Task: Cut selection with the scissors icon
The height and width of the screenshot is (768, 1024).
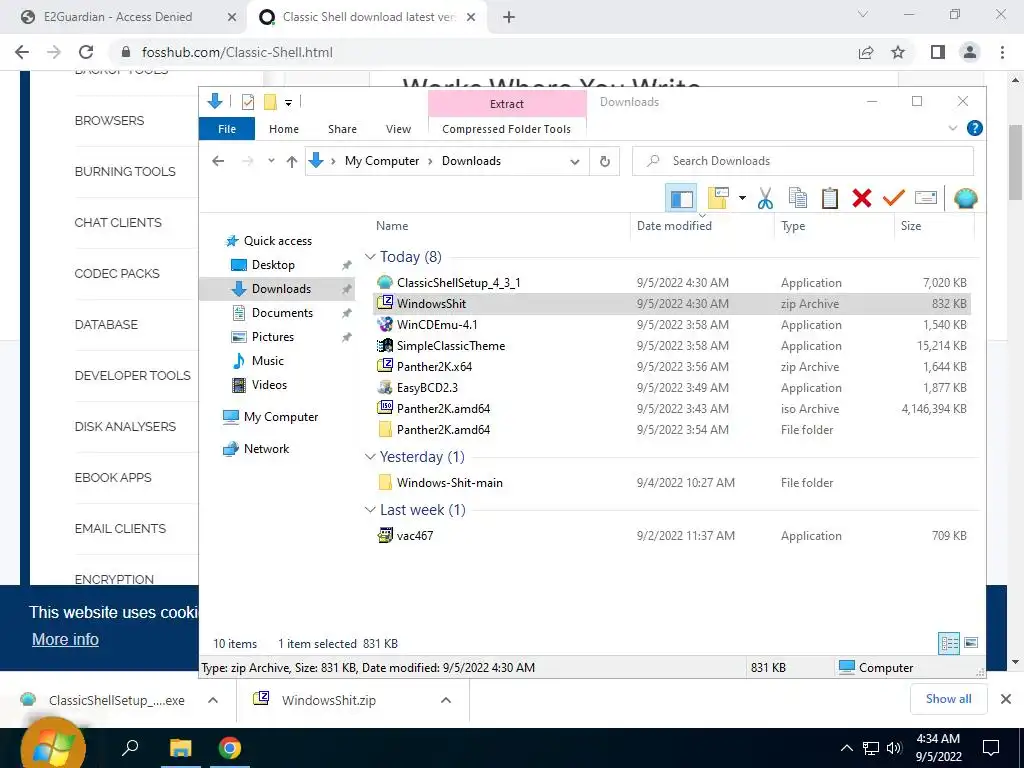Action: click(x=765, y=198)
